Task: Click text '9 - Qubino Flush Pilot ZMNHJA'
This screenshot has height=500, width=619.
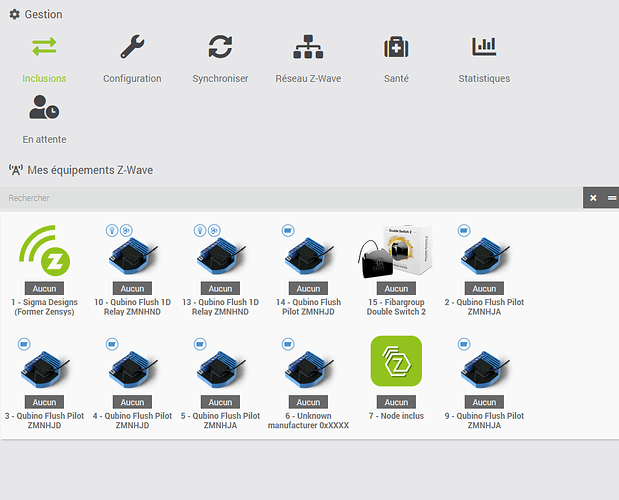Action: (x=484, y=421)
